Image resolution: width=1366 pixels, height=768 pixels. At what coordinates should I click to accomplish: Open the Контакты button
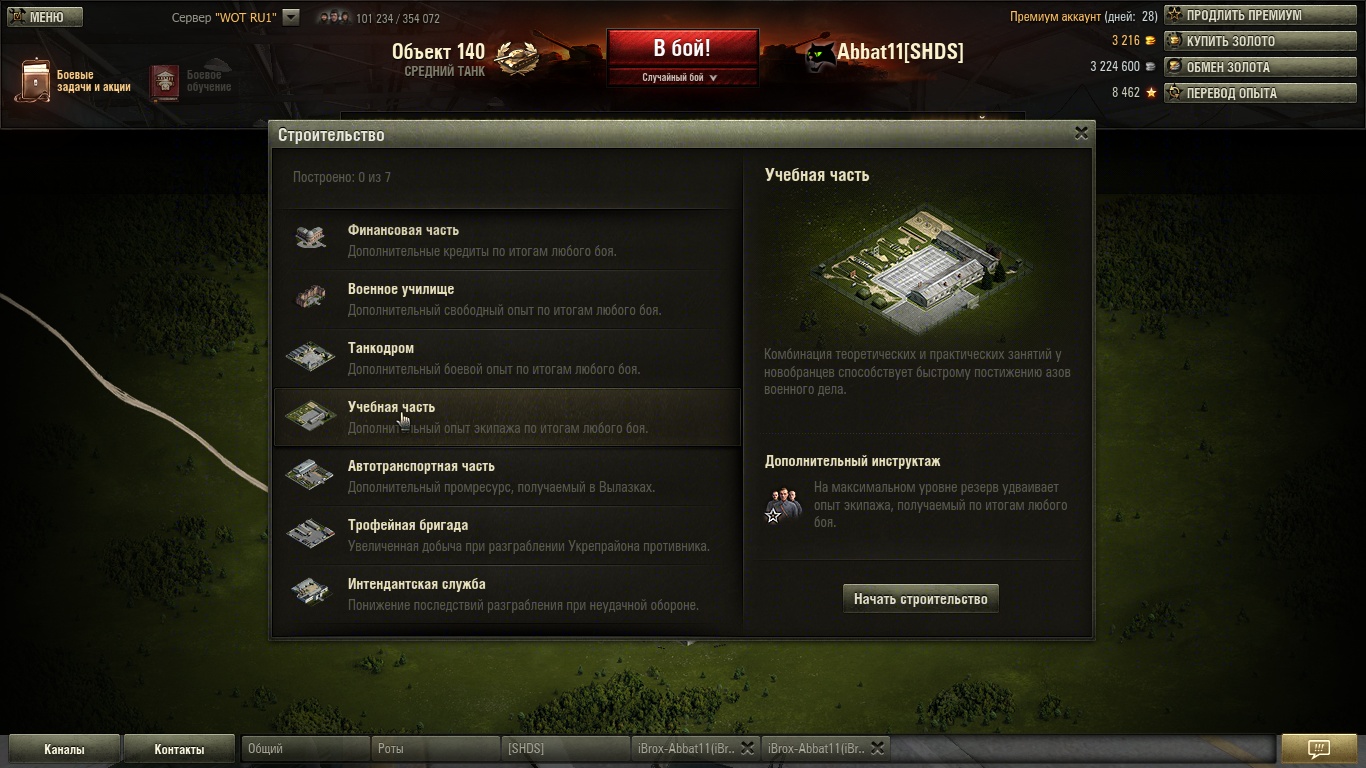(x=179, y=749)
